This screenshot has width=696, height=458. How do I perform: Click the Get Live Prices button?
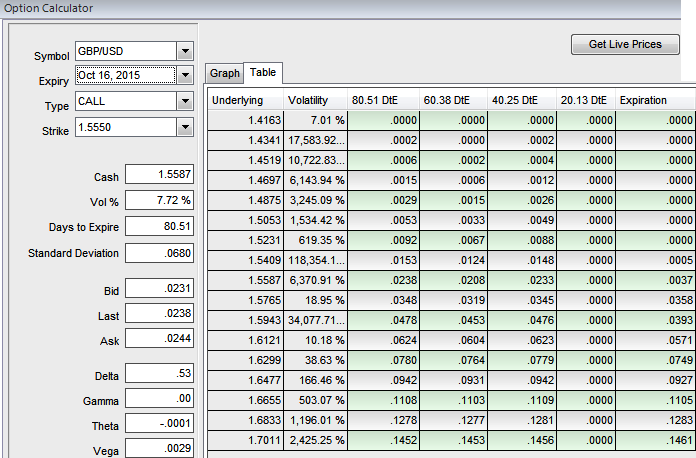click(x=625, y=45)
